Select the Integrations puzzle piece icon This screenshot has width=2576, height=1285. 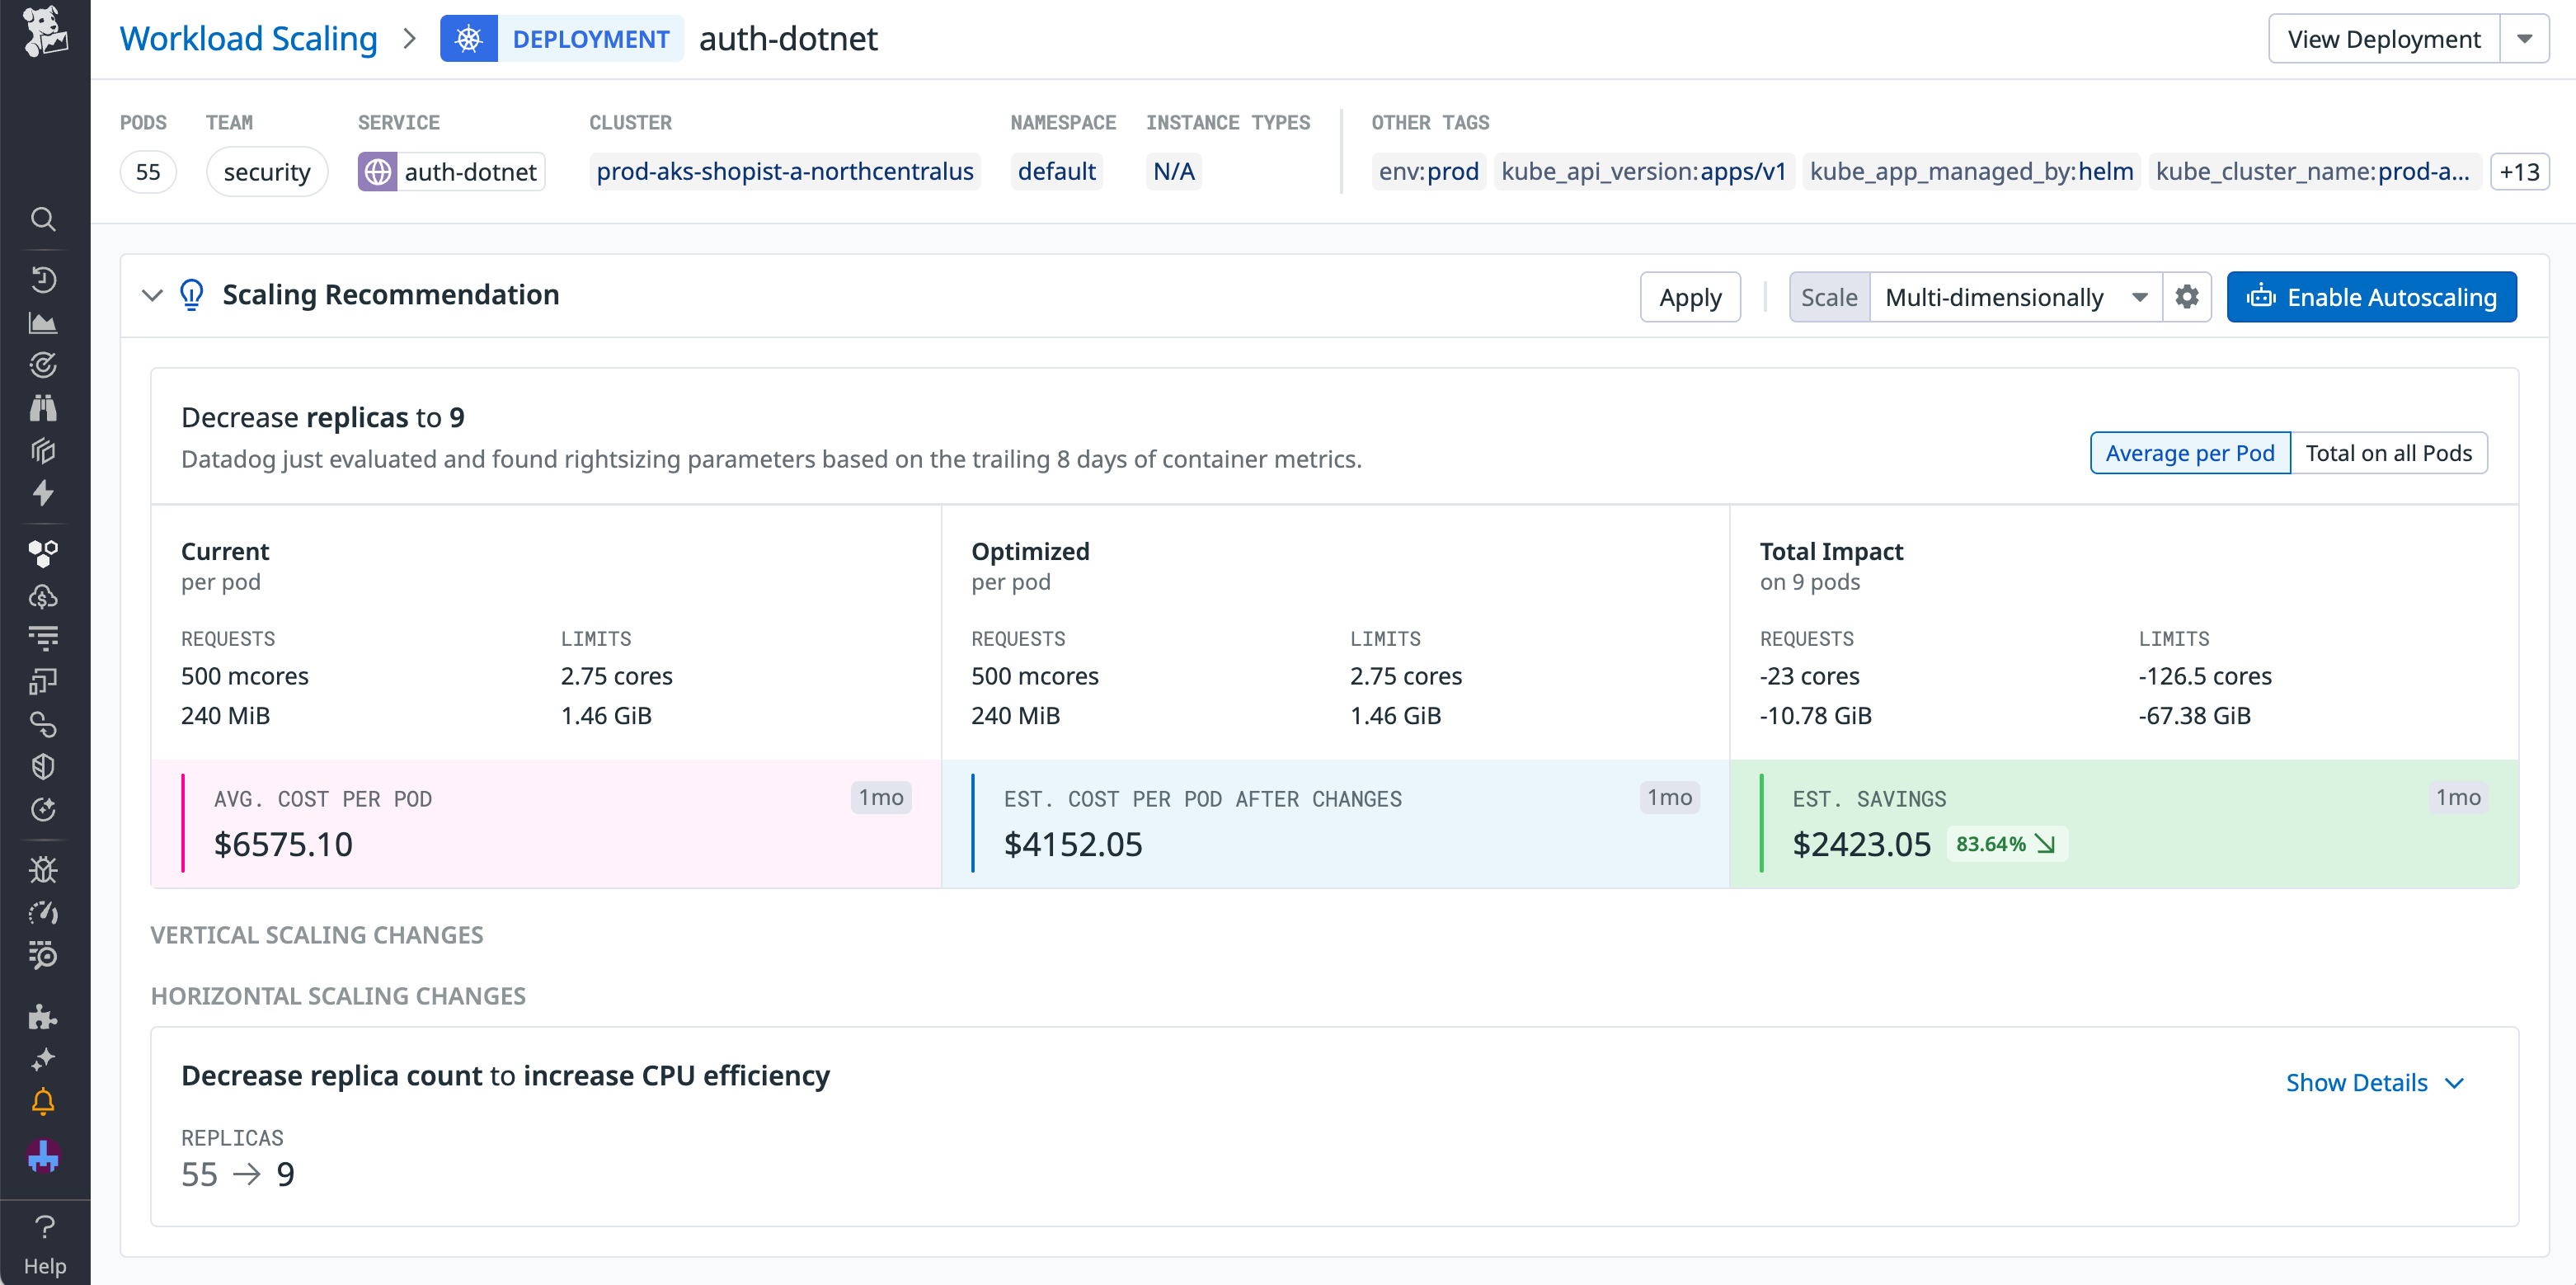[x=43, y=1018]
